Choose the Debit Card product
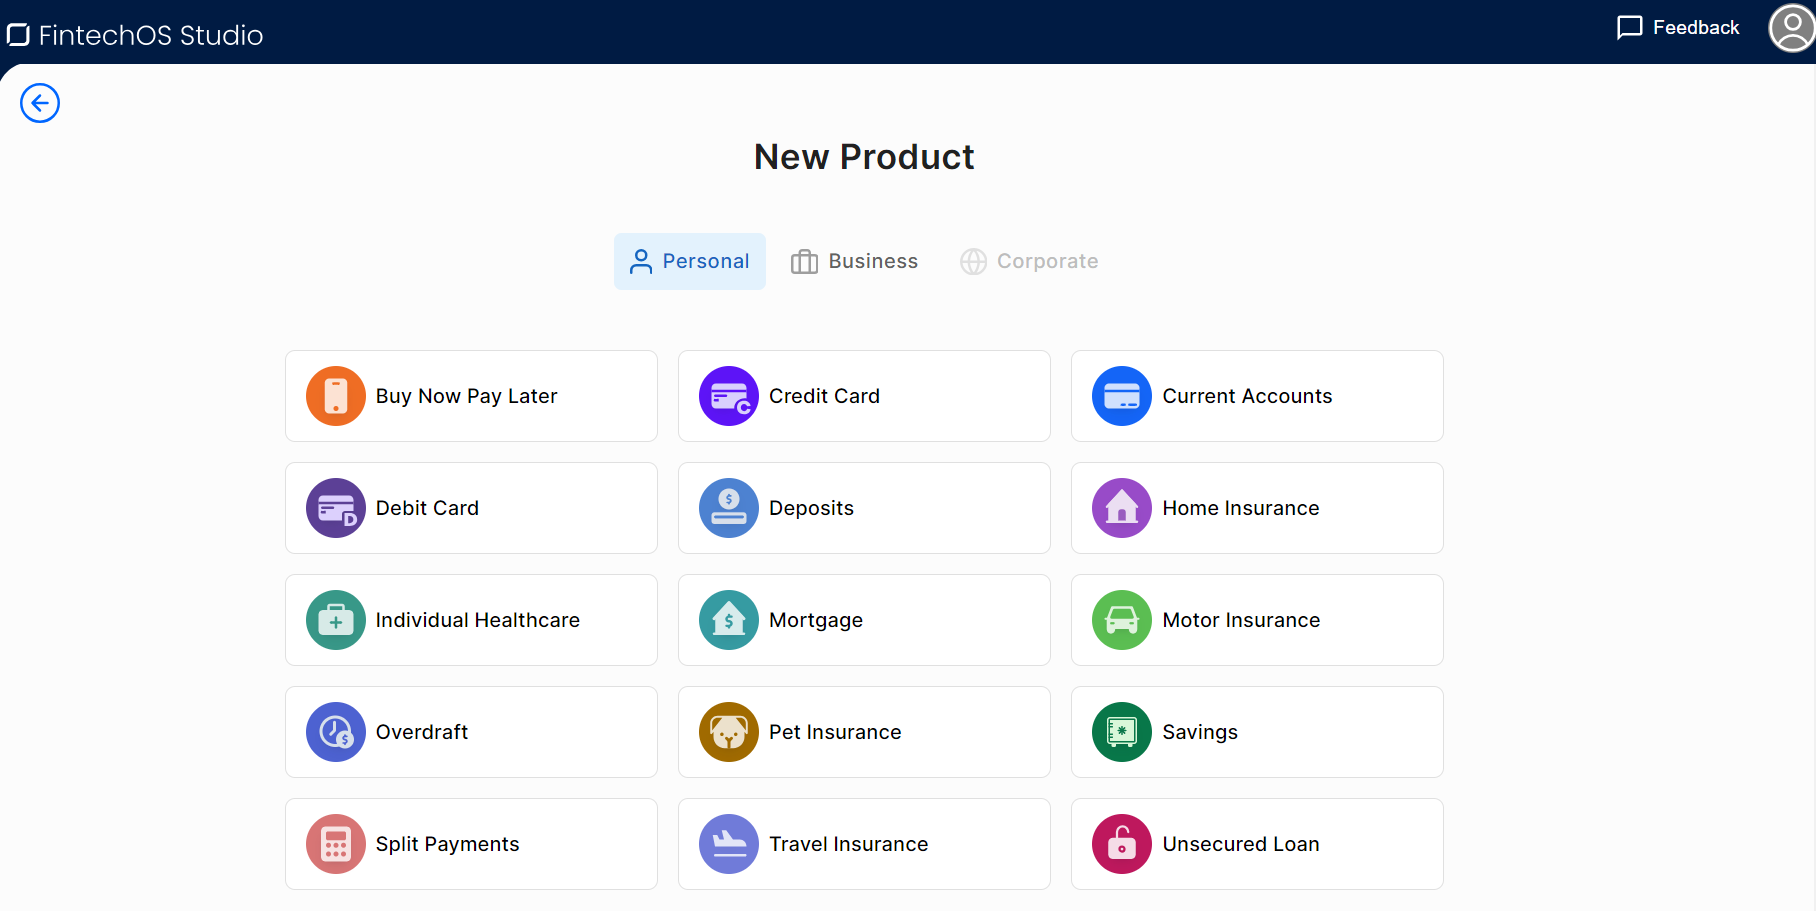The height and width of the screenshot is (911, 1816). 471,508
